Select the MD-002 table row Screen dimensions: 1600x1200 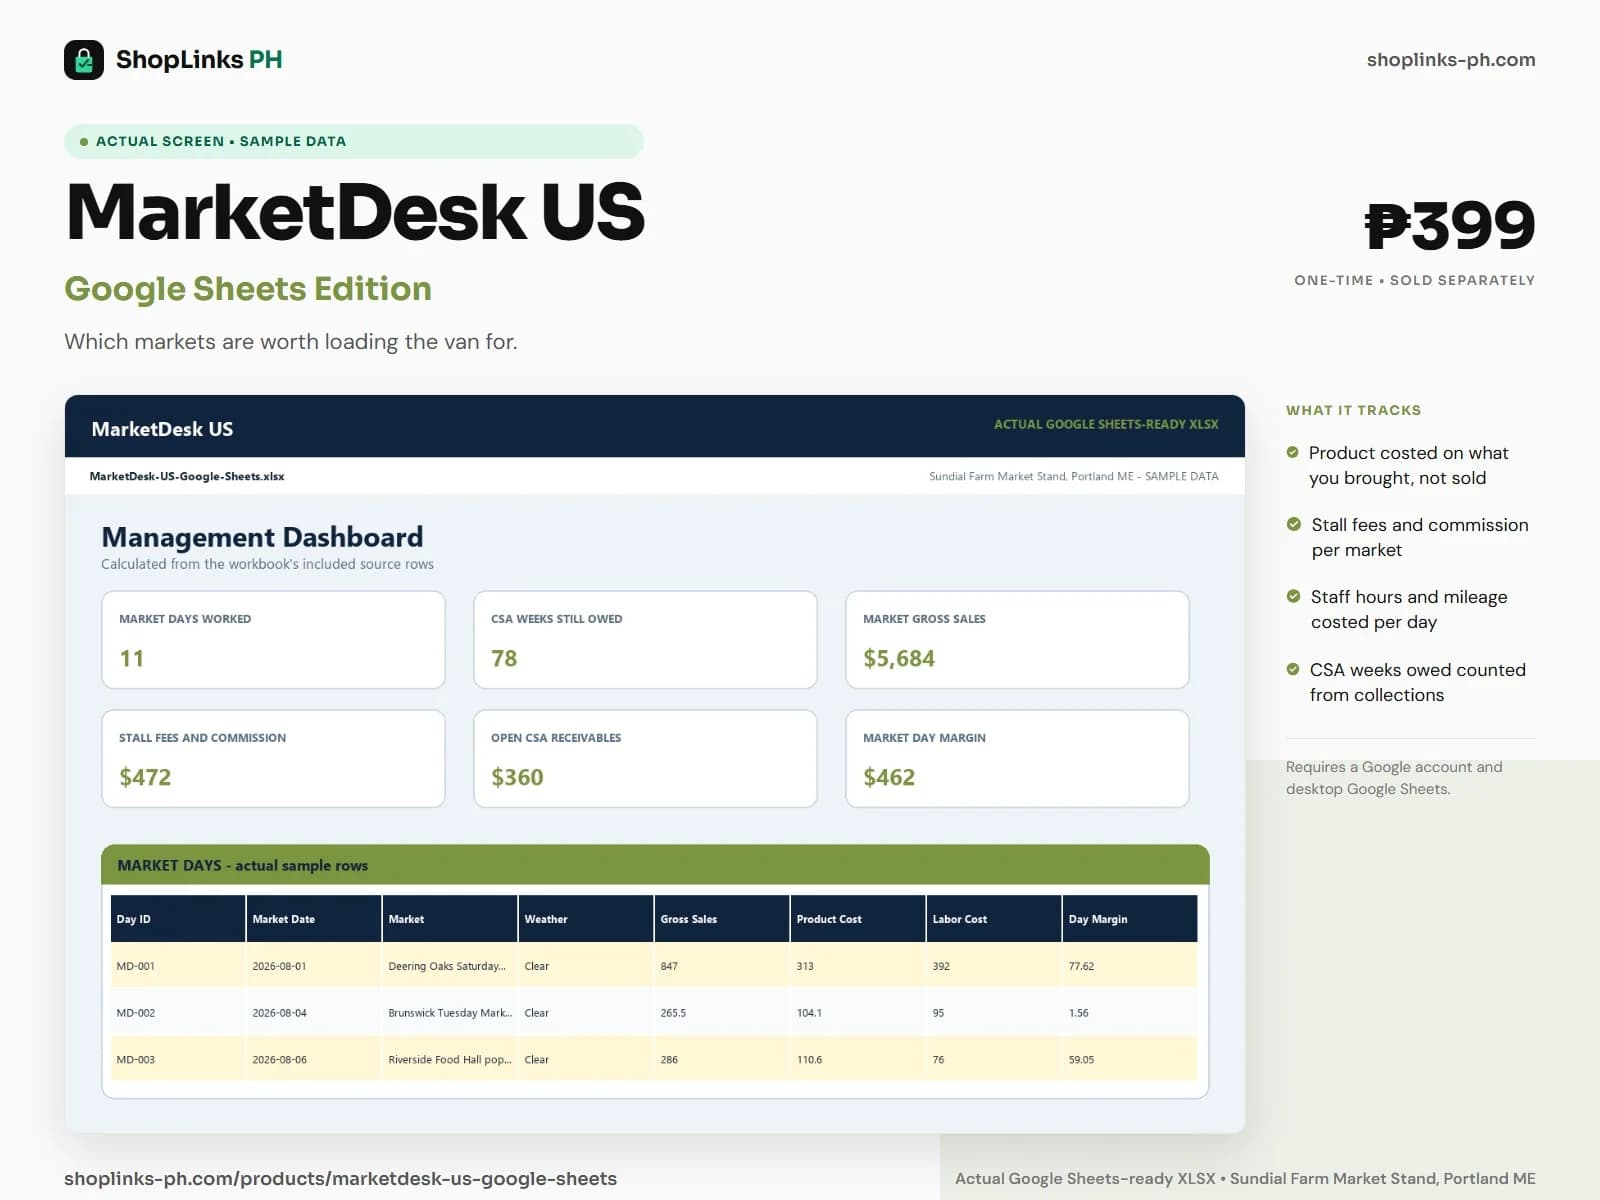point(654,1013)
